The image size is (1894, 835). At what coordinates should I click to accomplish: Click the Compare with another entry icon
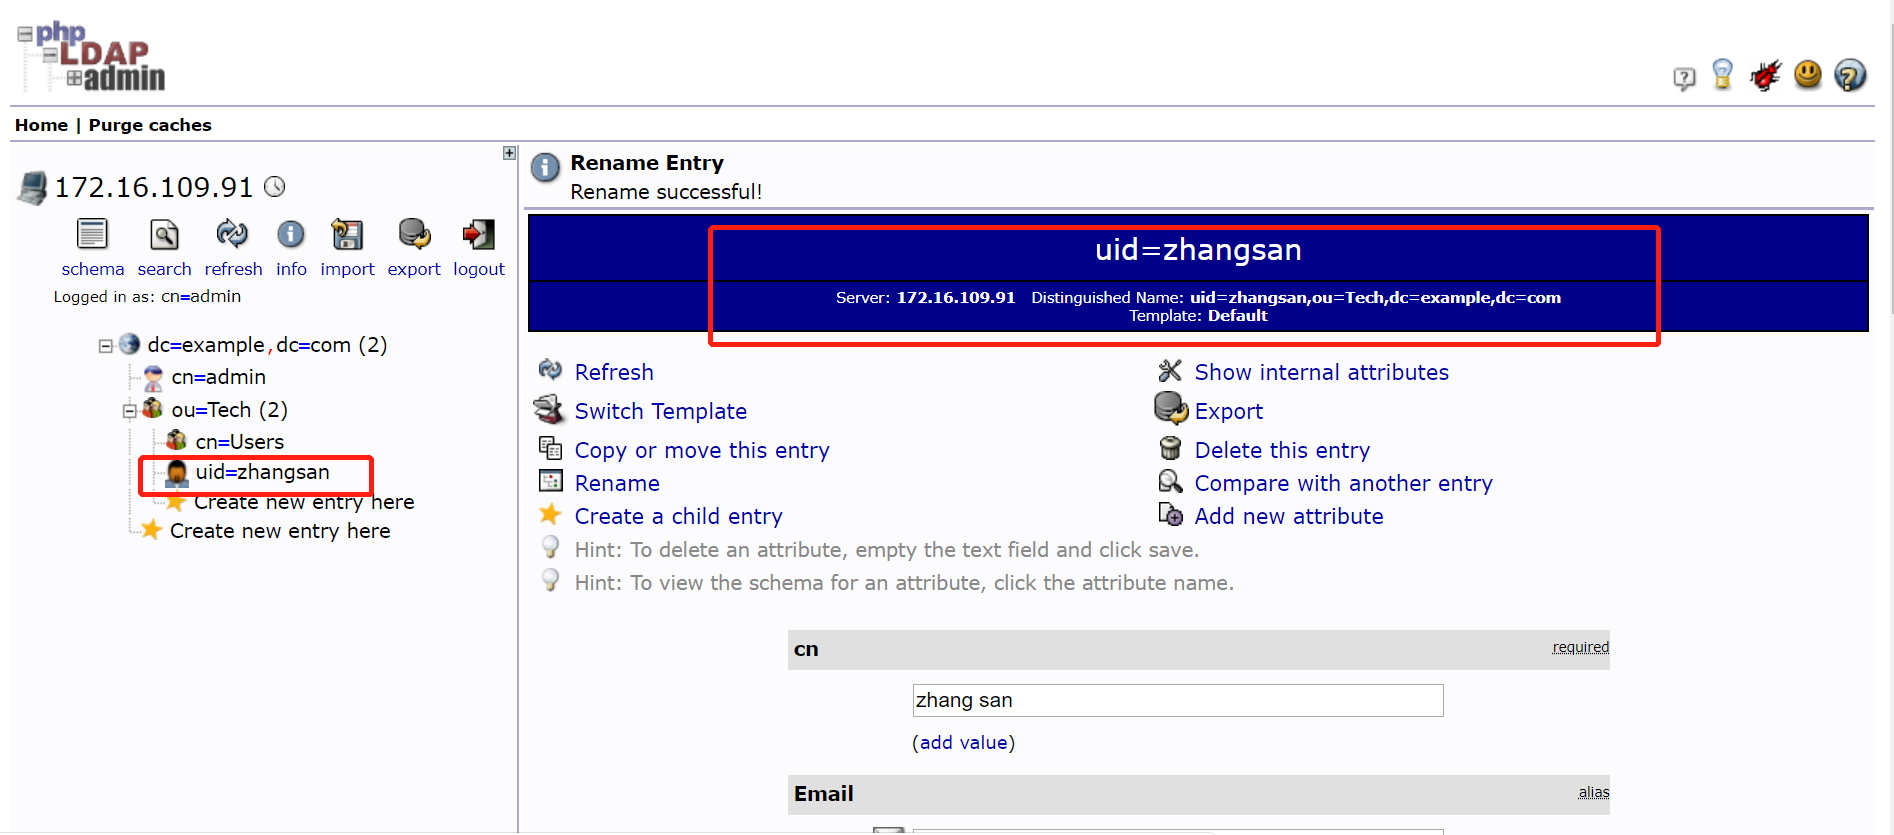[1170, 481]
